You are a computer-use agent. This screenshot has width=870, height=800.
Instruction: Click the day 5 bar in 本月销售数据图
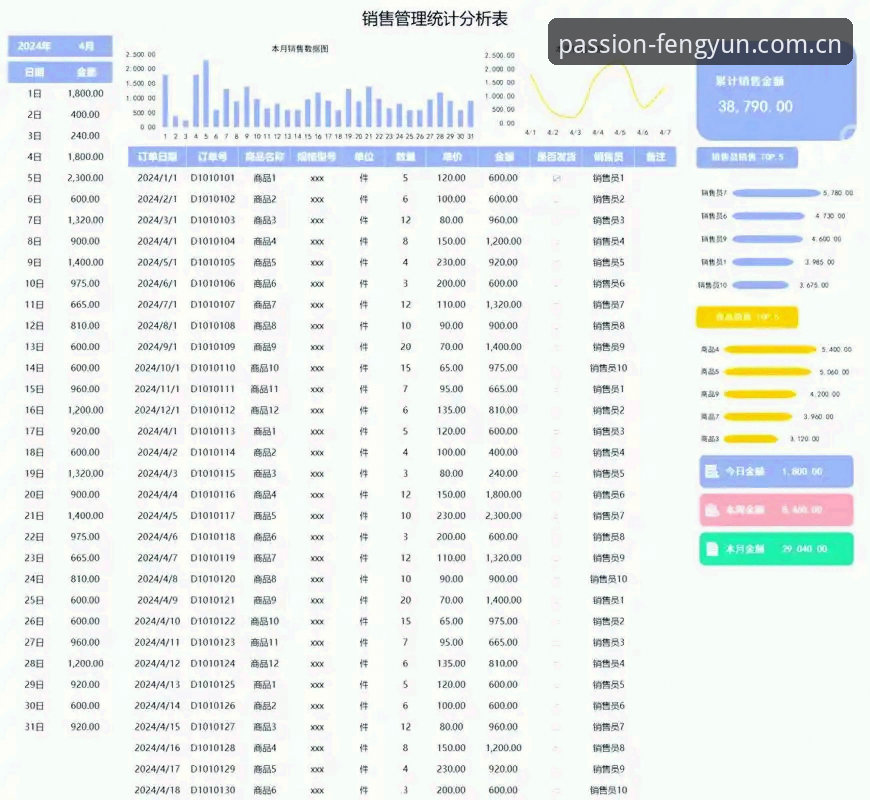(206, 94)
